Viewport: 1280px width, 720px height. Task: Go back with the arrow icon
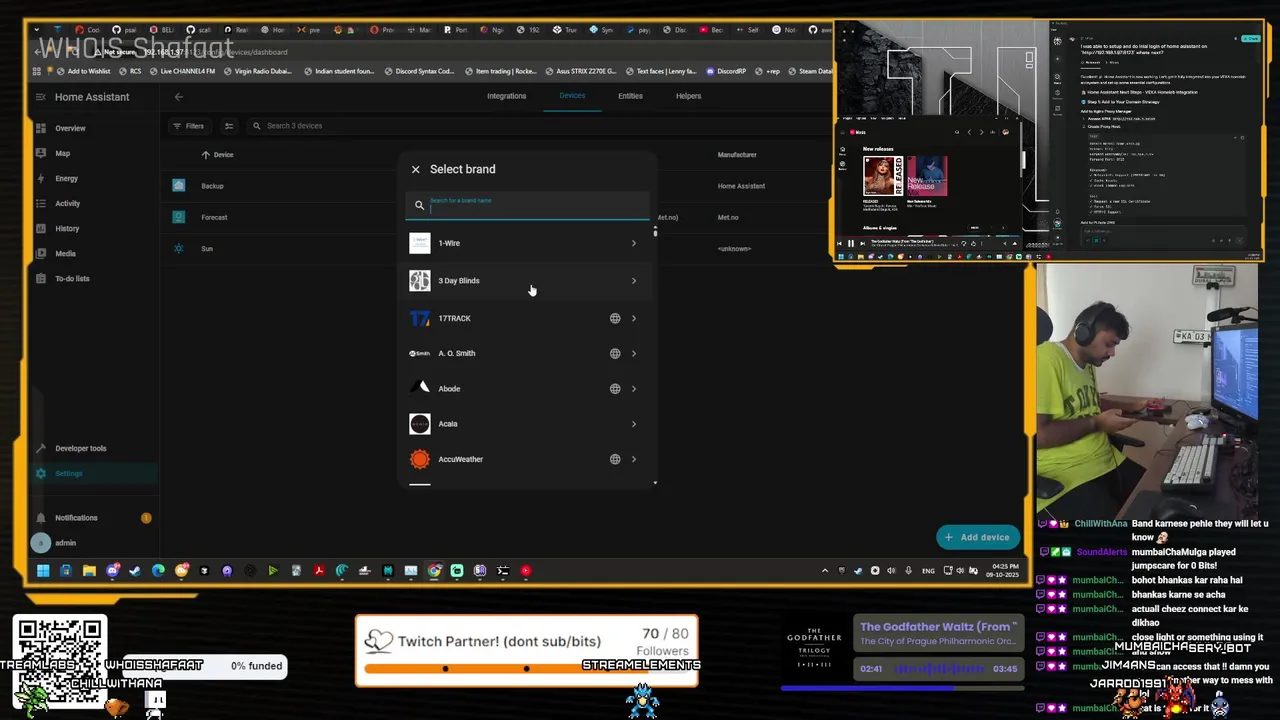click(x=178, y=97)
